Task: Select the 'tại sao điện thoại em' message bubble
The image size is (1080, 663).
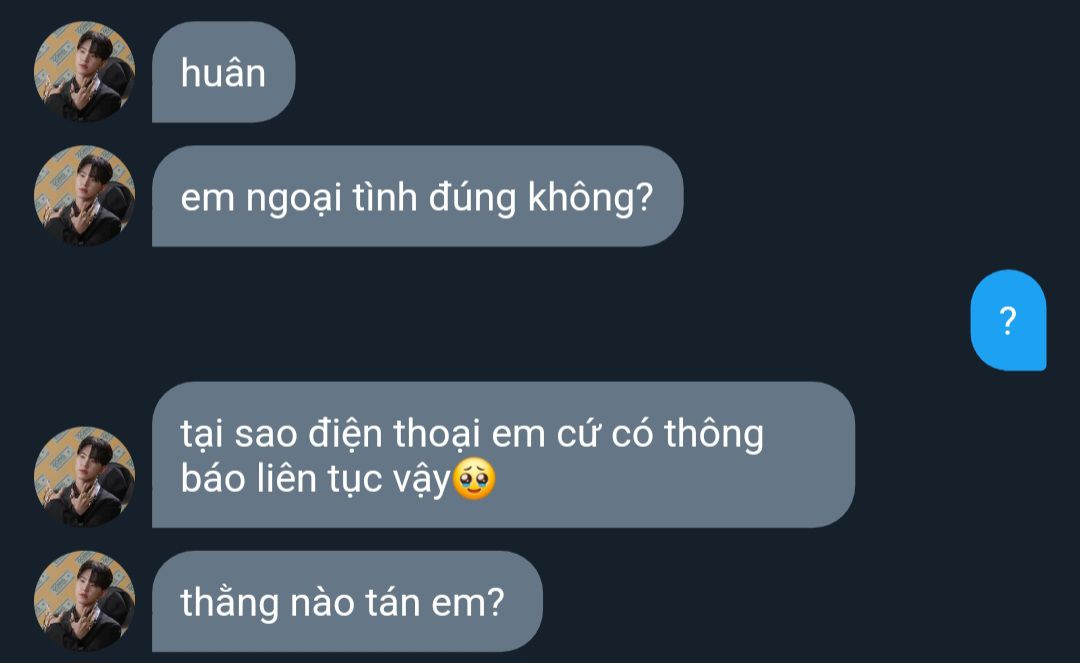Action: click(x=503, y=455)
